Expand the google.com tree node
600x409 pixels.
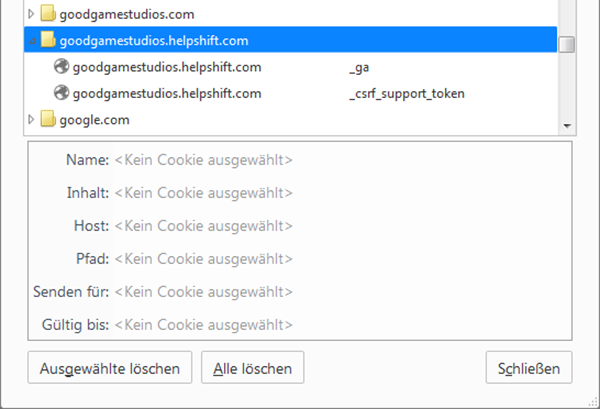coord(31,119)
